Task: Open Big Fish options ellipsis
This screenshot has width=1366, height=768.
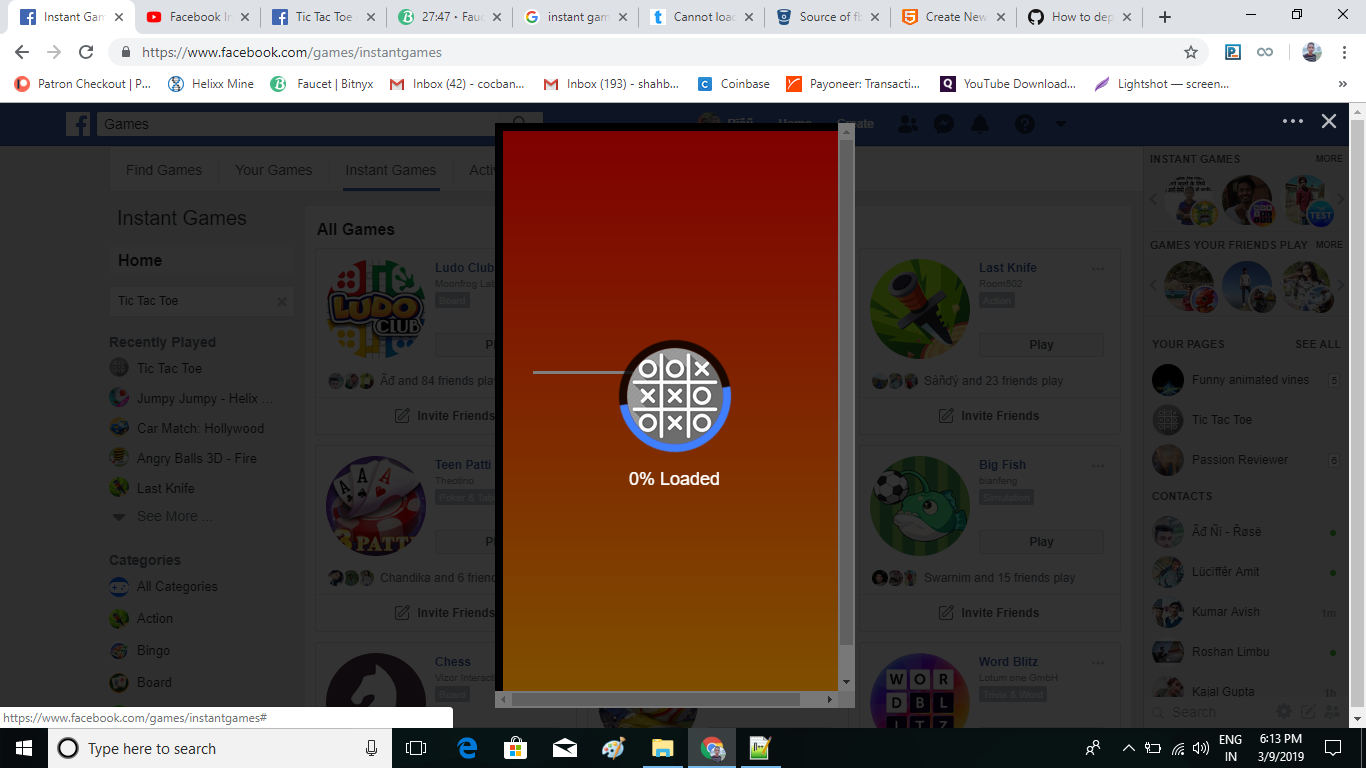Action: coord(1098,465)
